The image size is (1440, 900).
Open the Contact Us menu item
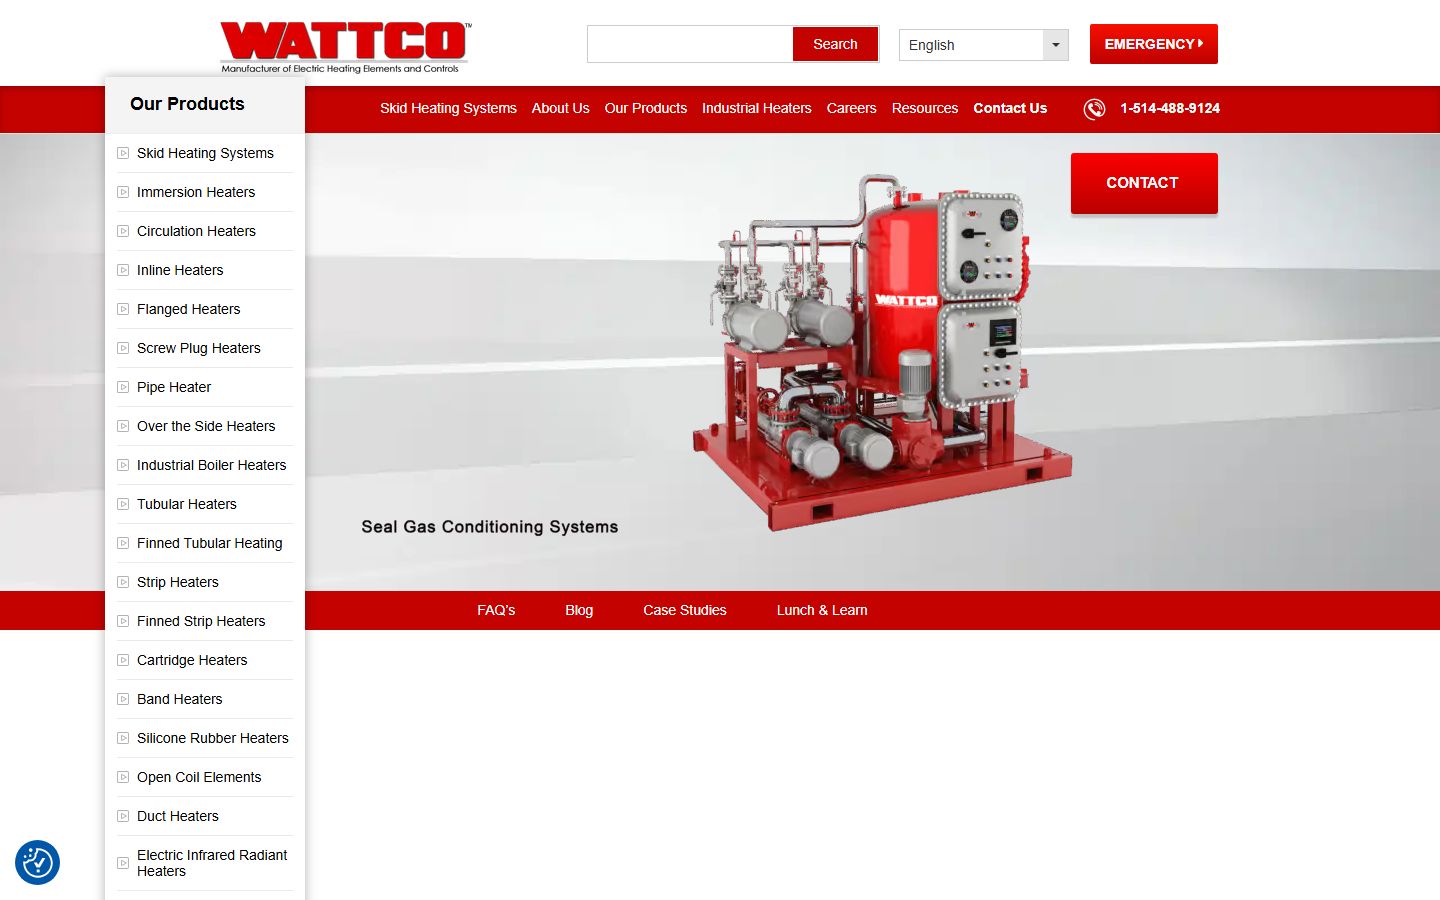(1010, 108)
